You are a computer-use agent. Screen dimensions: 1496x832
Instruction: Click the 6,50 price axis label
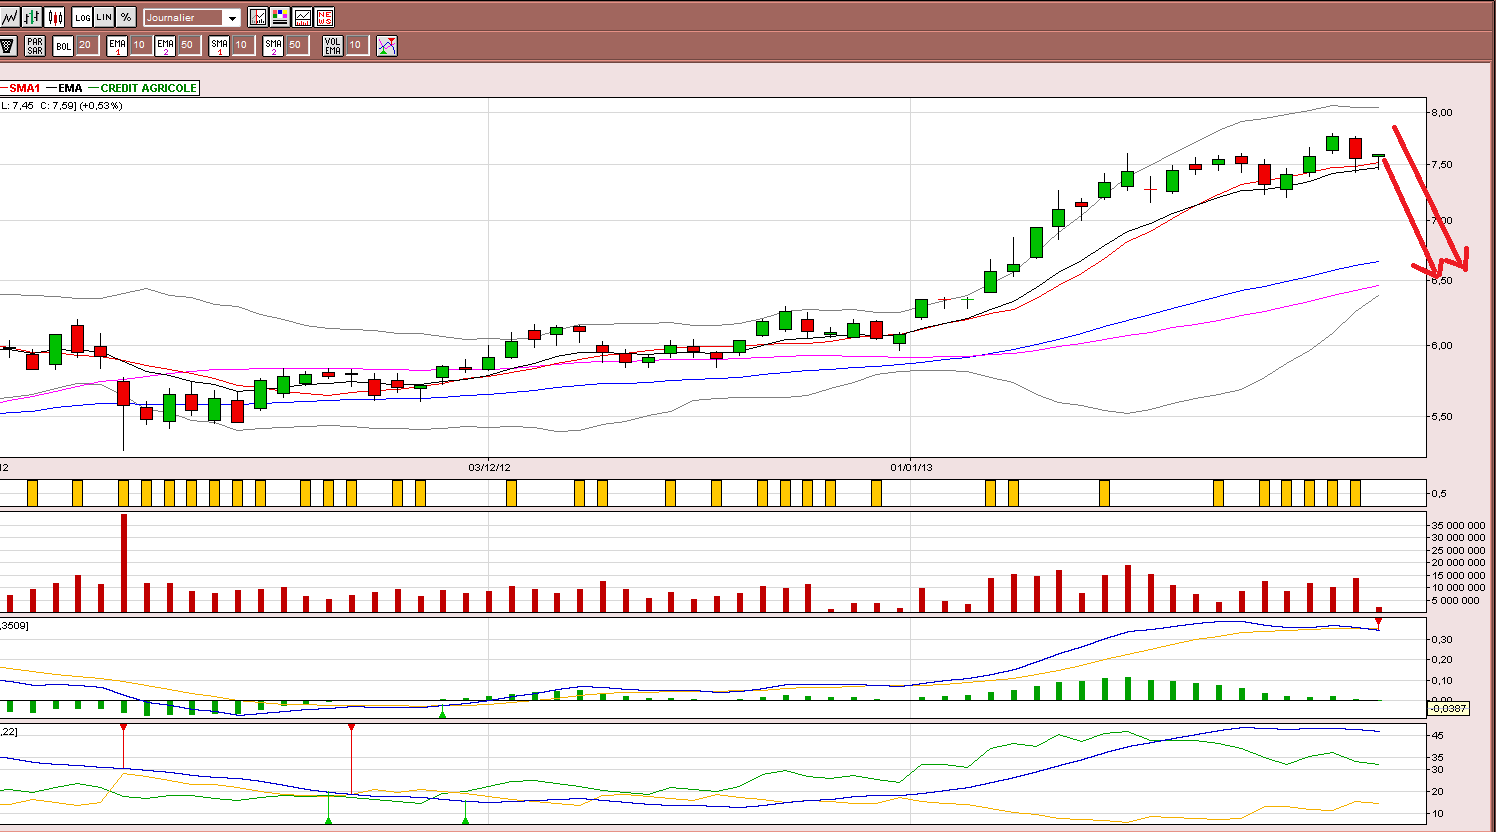pos(1441,280)
